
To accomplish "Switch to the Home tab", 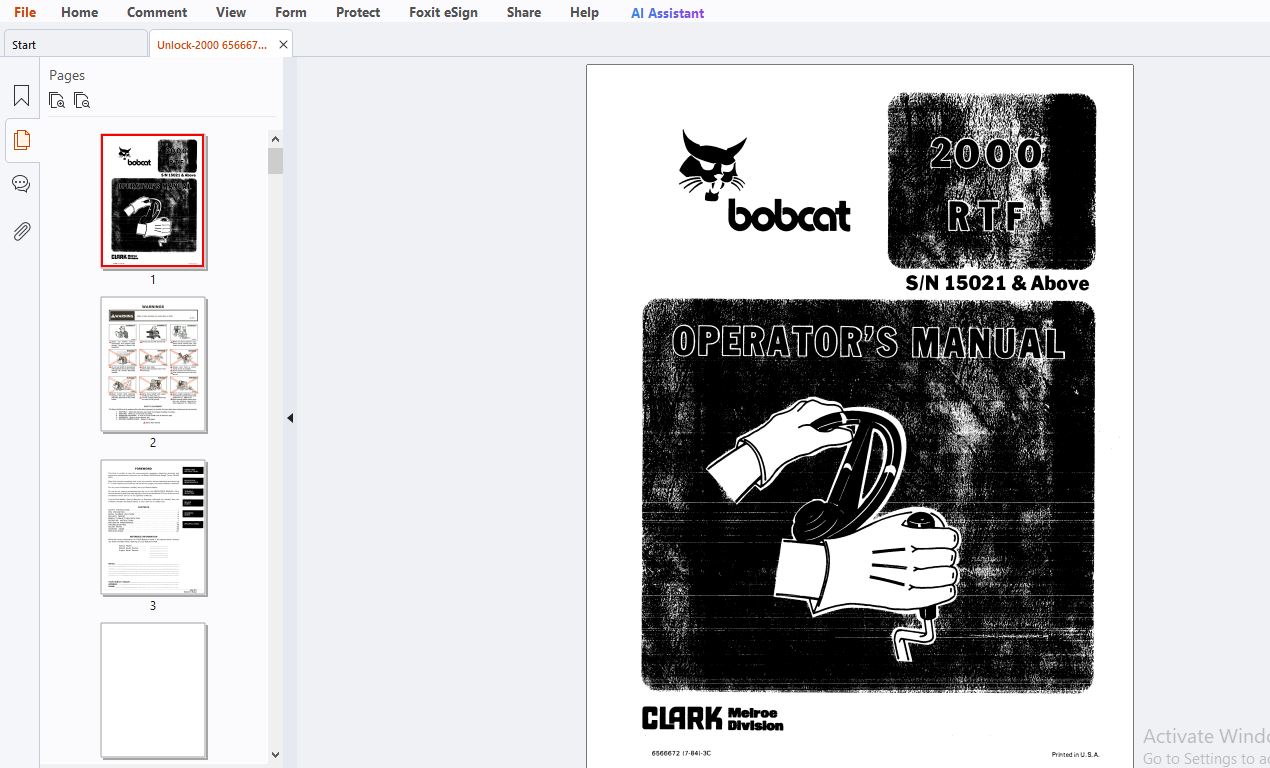I will point(79,12).
